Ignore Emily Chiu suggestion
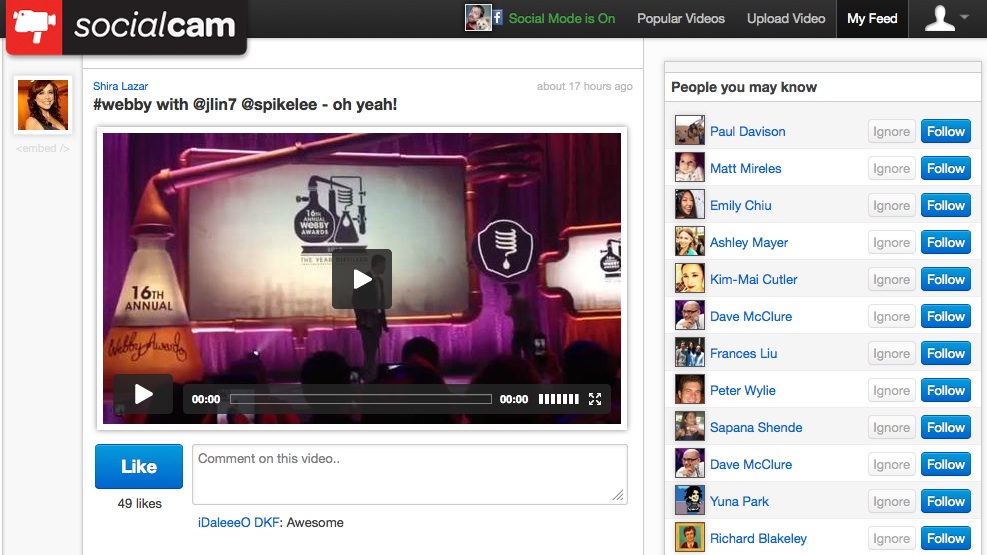The image size is (987, 555). [x=891, y=206]
